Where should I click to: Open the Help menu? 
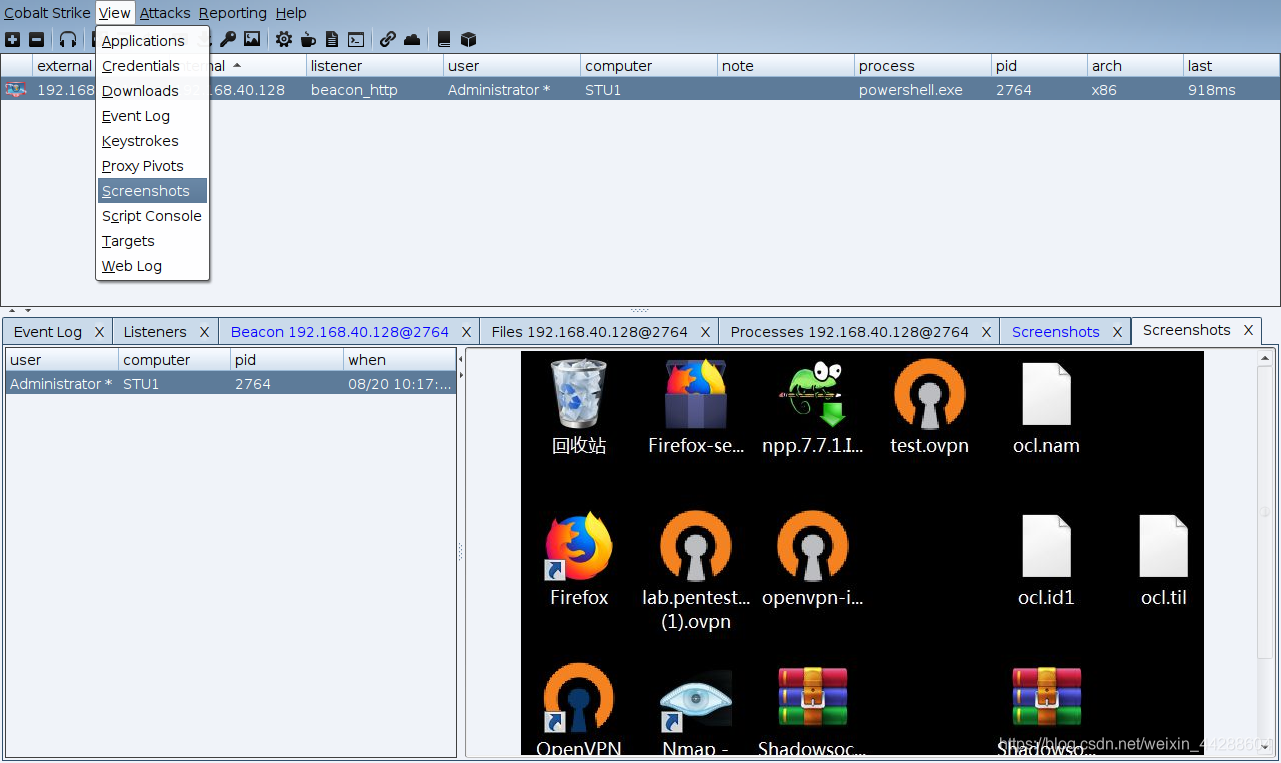(291, 13)
